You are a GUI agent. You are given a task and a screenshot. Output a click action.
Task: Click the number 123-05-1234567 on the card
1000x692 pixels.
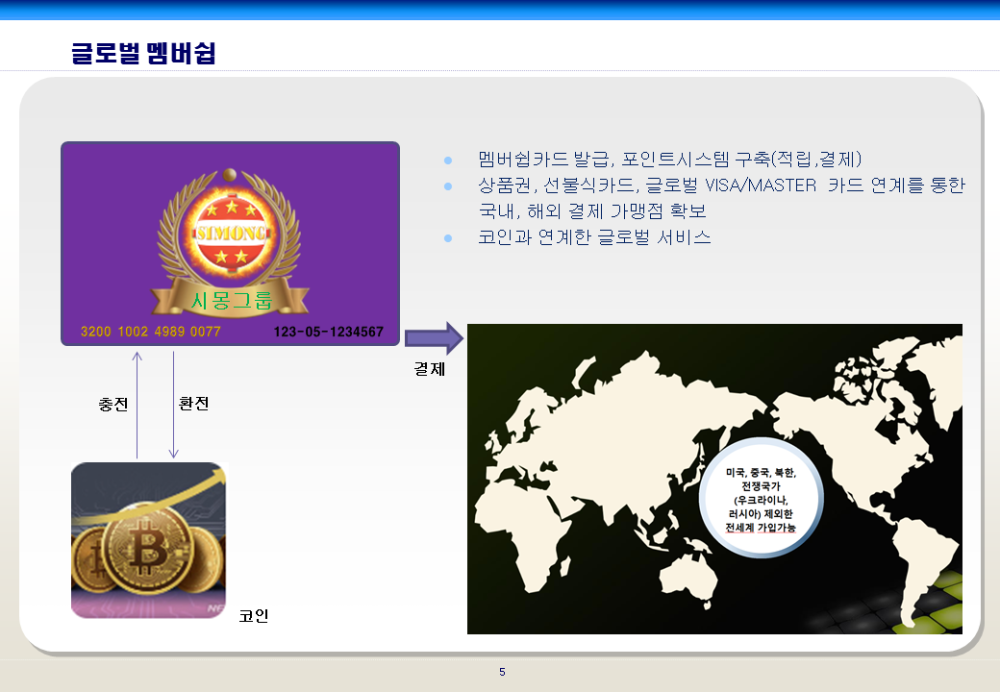[x=328, y=332]
